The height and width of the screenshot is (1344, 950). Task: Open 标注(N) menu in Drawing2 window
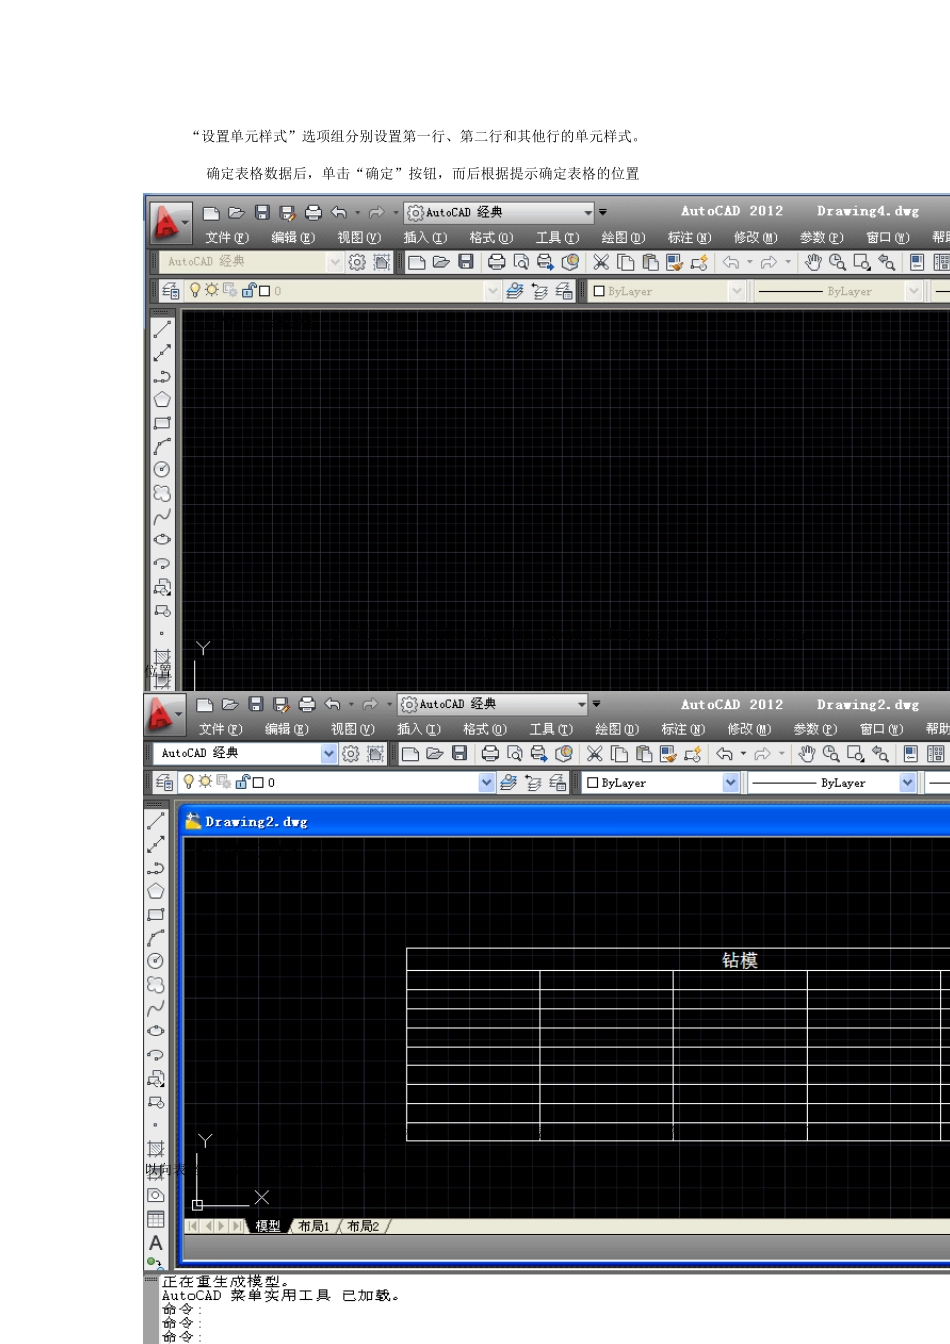click(683, 729)
